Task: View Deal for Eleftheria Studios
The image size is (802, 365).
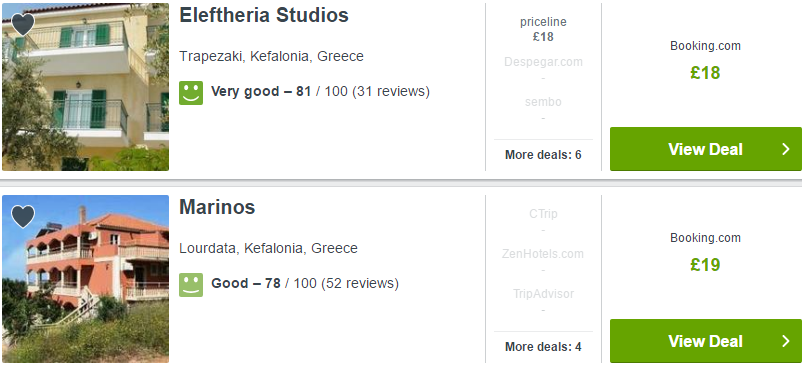Action: (706, 149)
